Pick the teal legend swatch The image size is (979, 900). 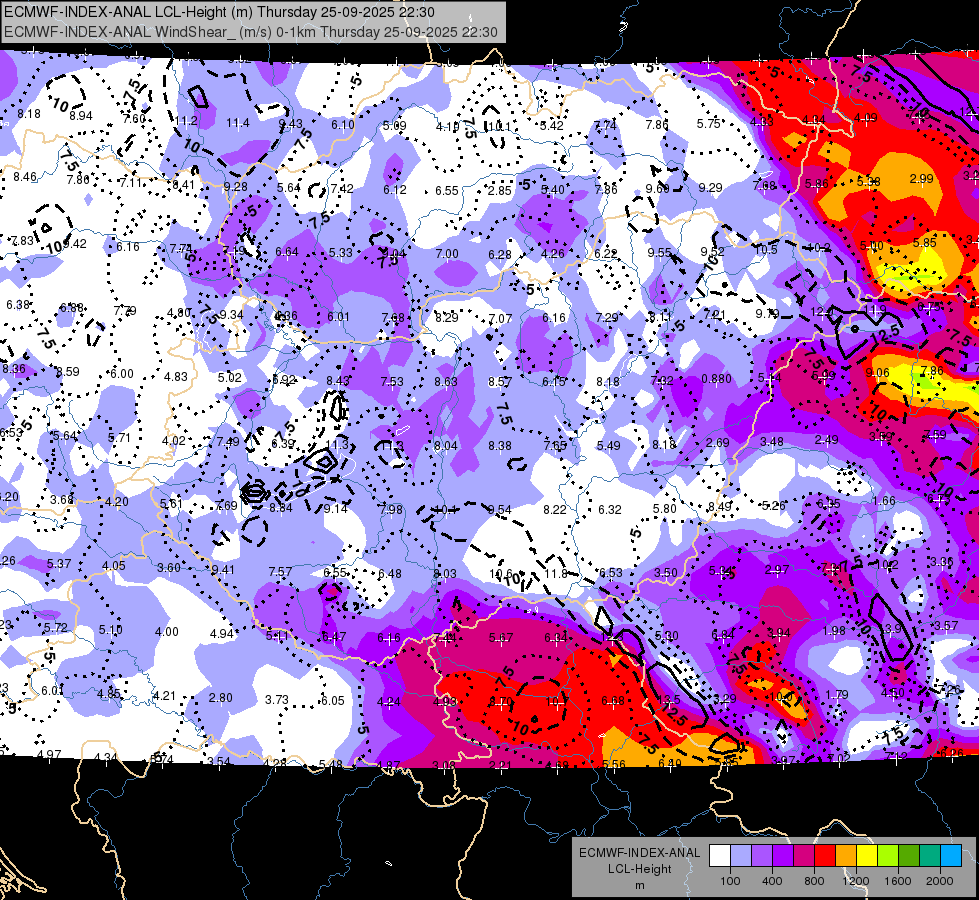click(930, 856)
